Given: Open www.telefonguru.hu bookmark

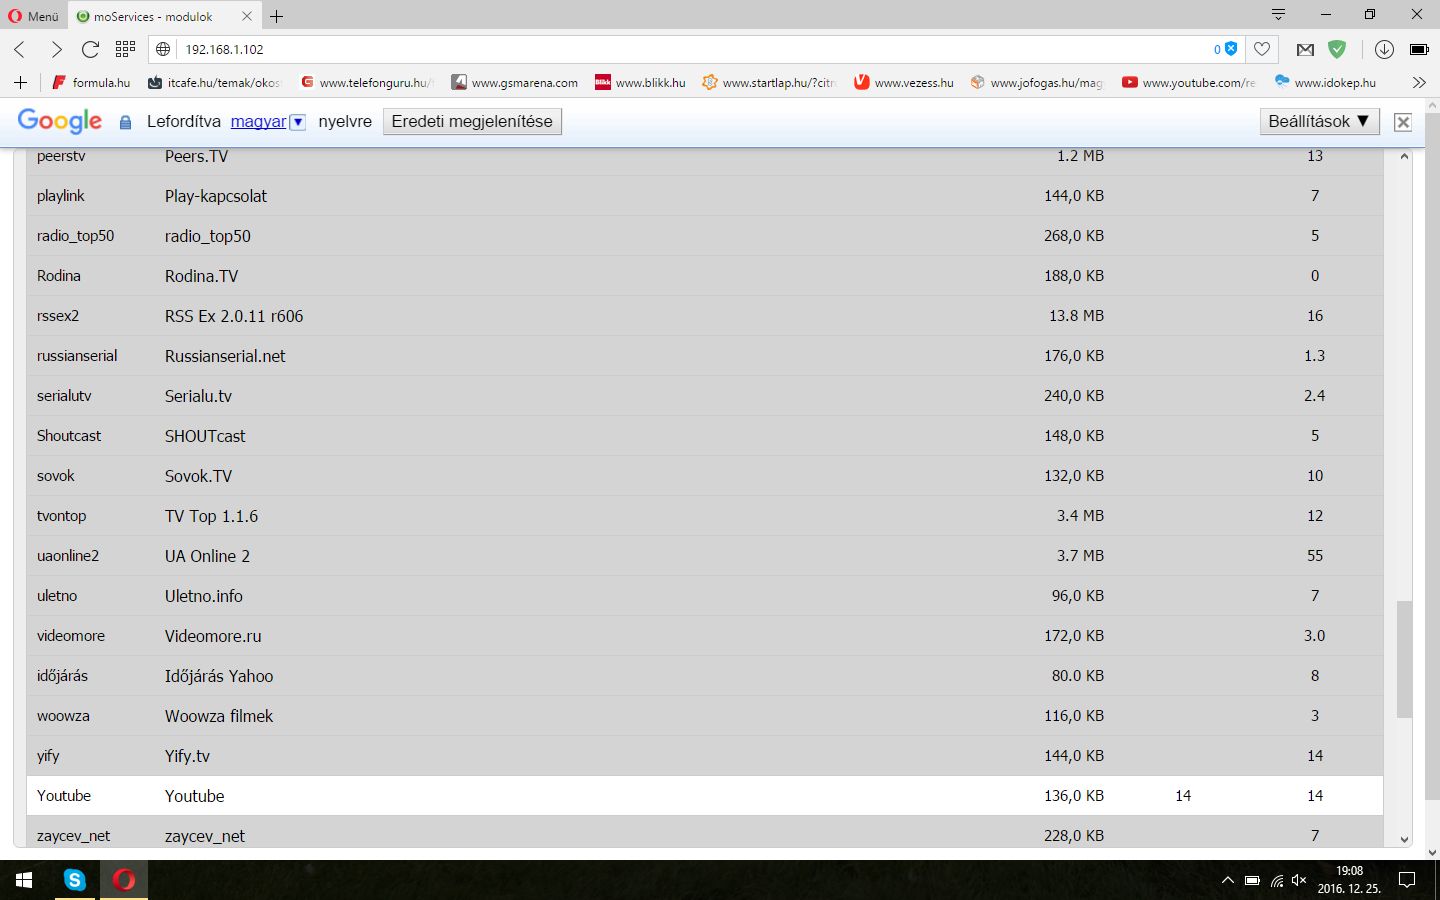Looking at the screenshot, I should [367, 82].
